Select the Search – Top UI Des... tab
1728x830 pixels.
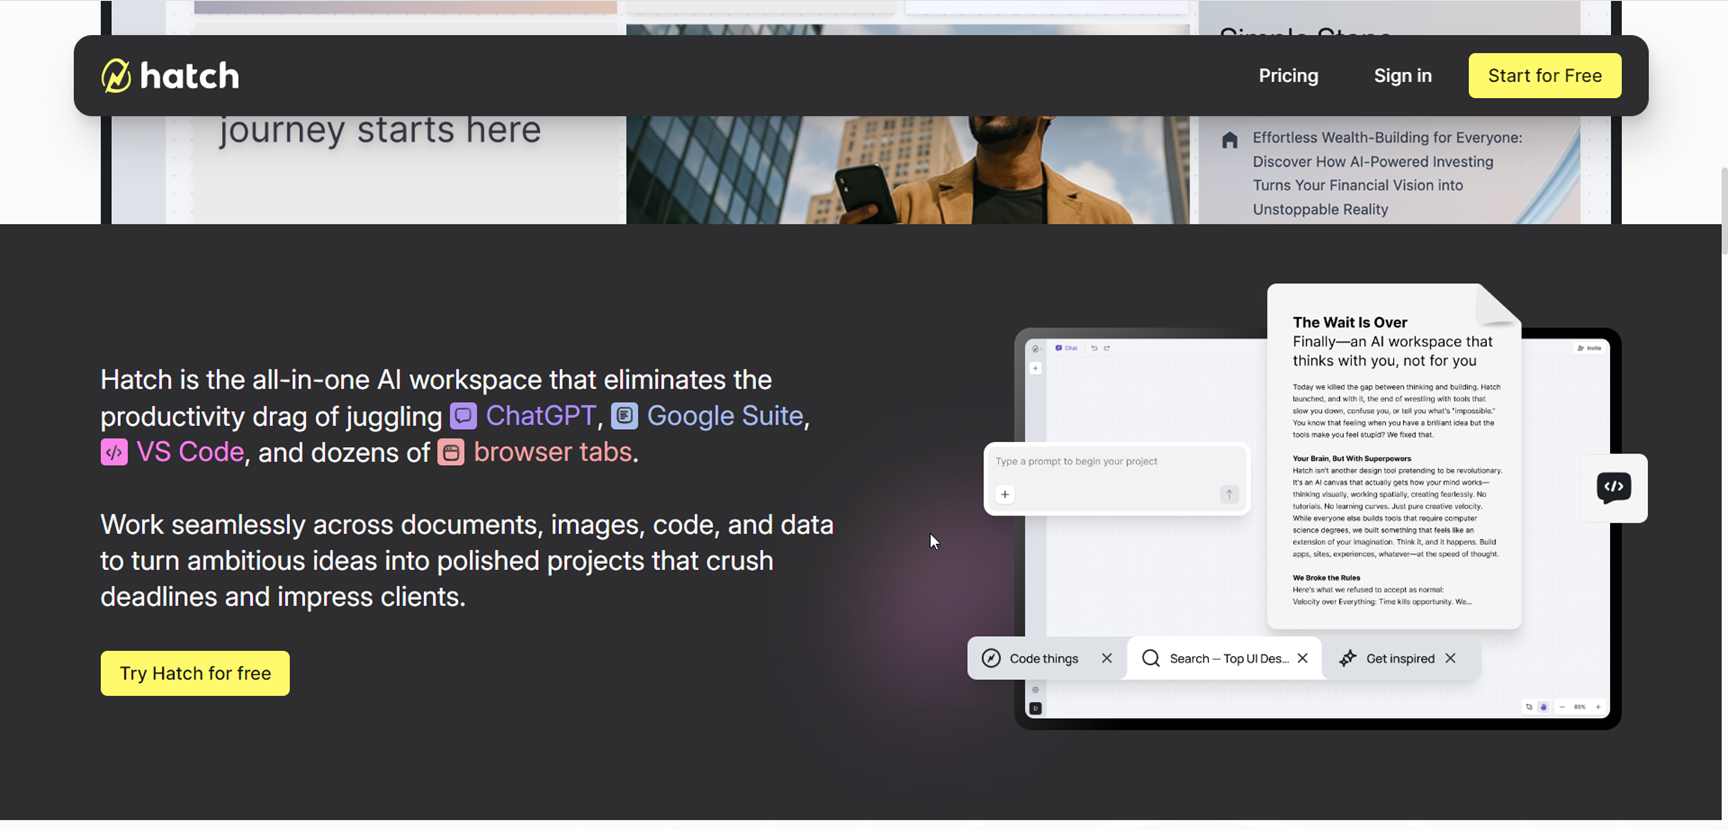point(1224,658)
